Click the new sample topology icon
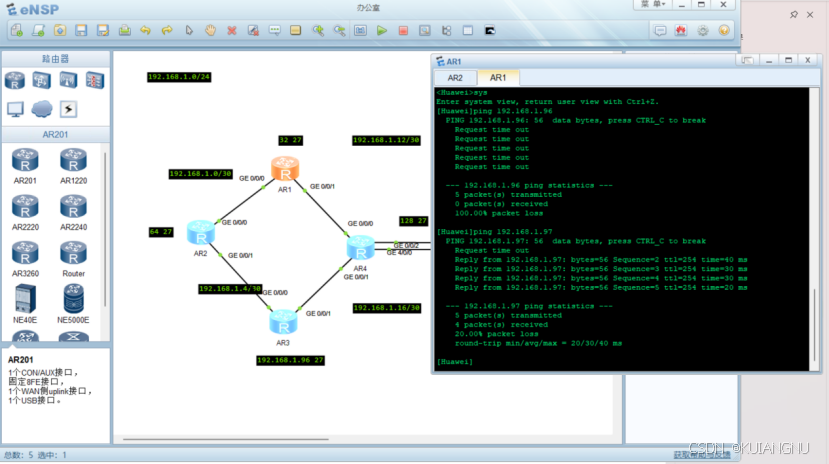The image size is (829, 464). pos(38,31)
